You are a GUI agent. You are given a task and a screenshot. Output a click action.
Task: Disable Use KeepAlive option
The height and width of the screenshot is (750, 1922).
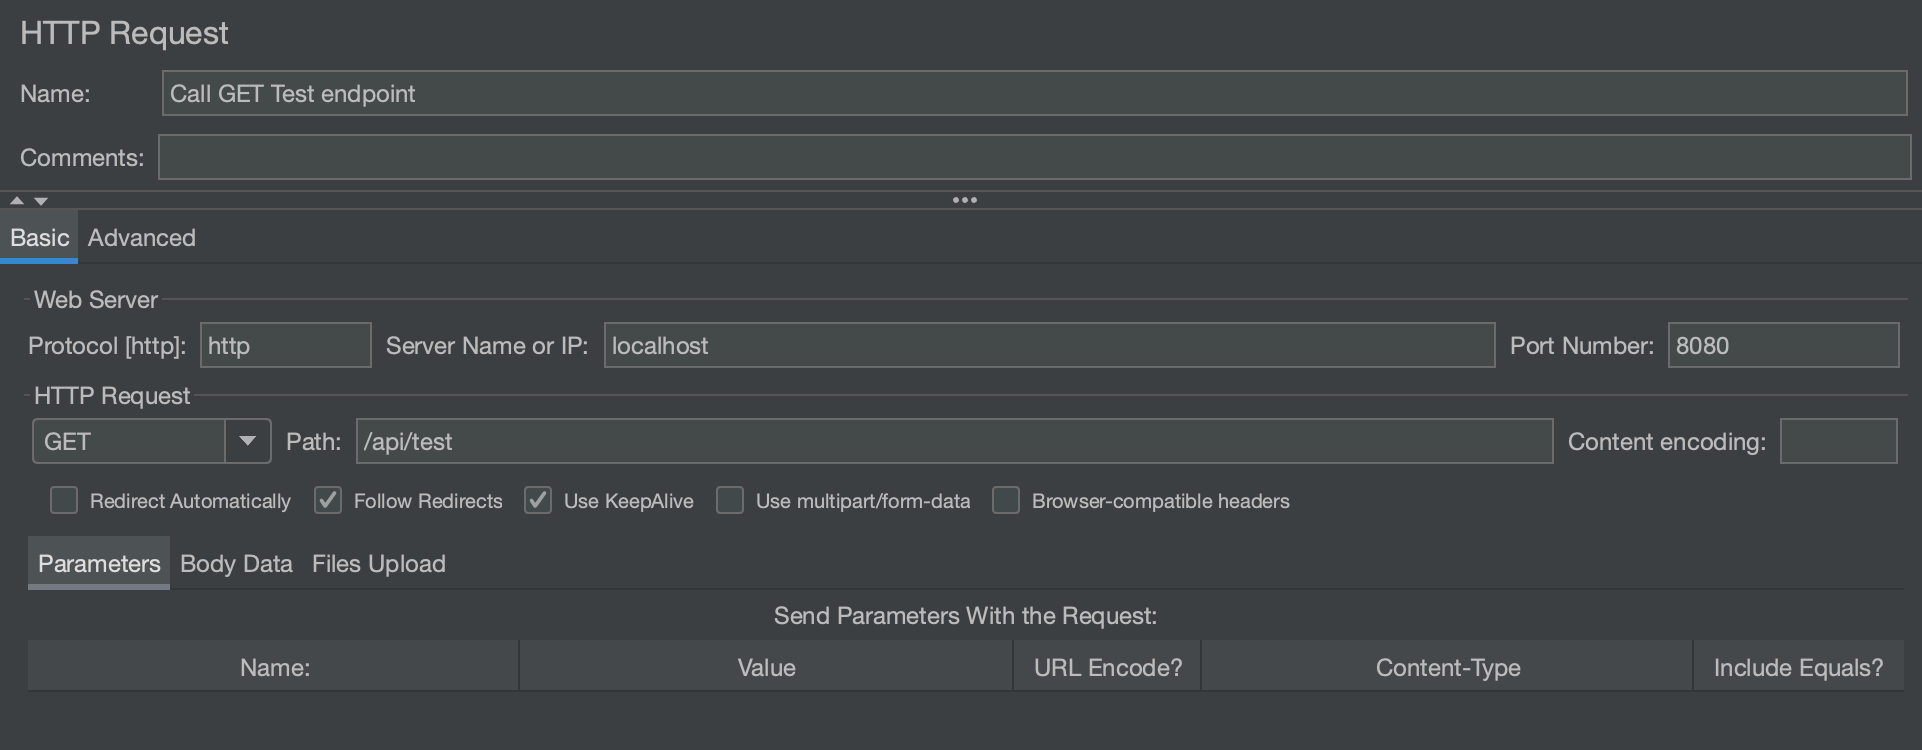pos(538,500)
